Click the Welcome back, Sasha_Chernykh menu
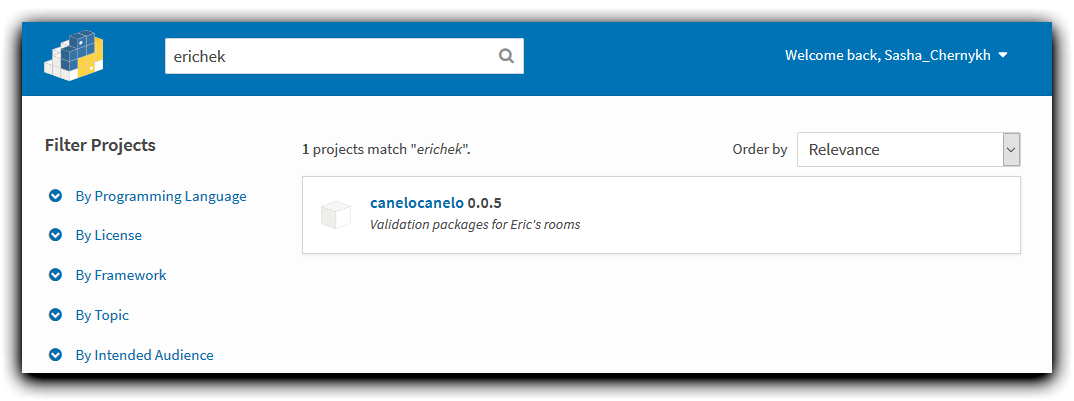Screen dimensions: 1074x401 tap(896, 56)
